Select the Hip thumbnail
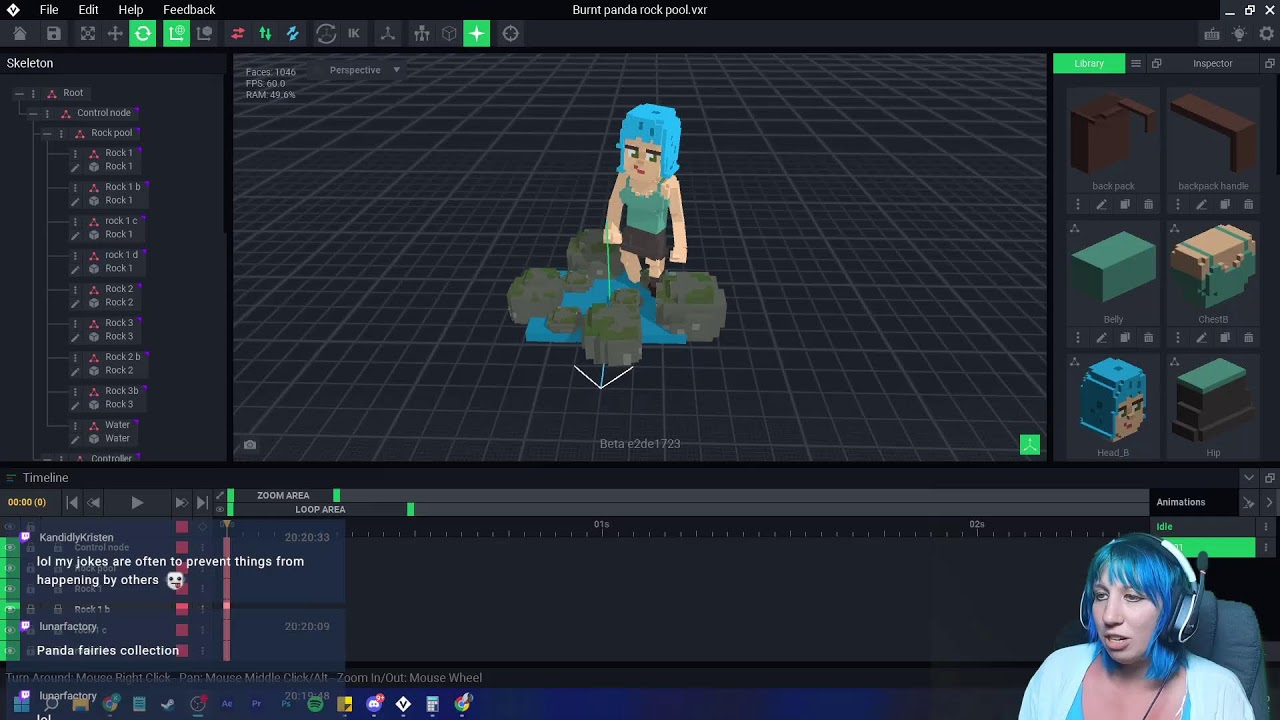 tap(1213, 401)
